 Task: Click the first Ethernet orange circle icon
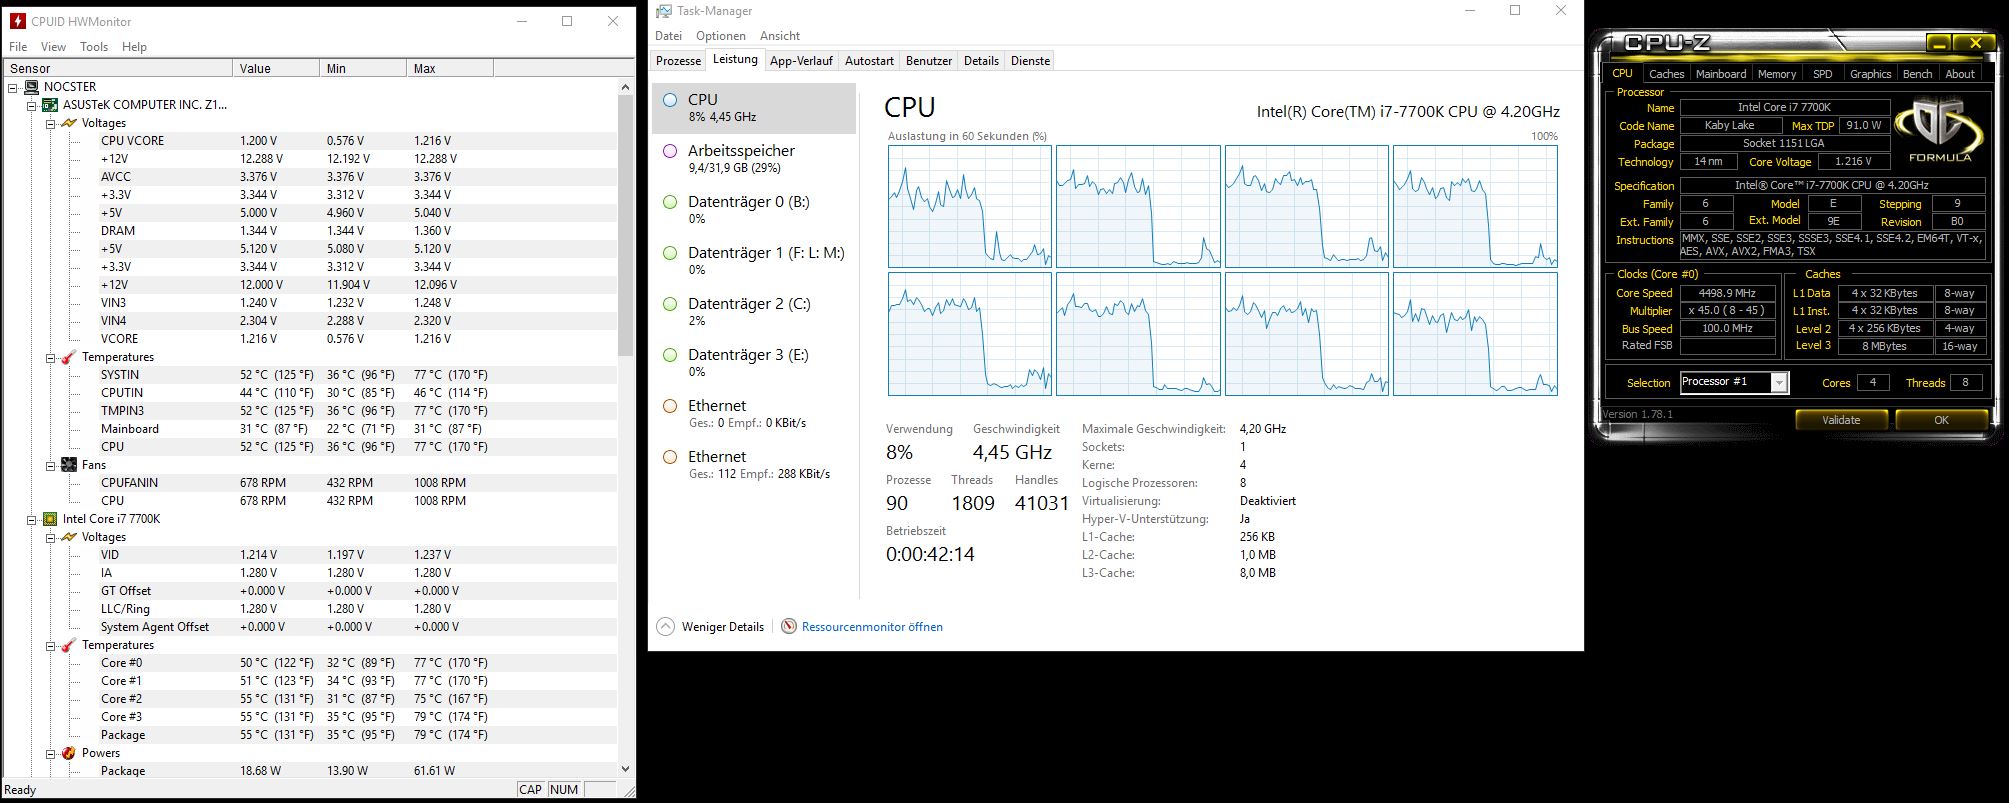(x=670, y=406)
